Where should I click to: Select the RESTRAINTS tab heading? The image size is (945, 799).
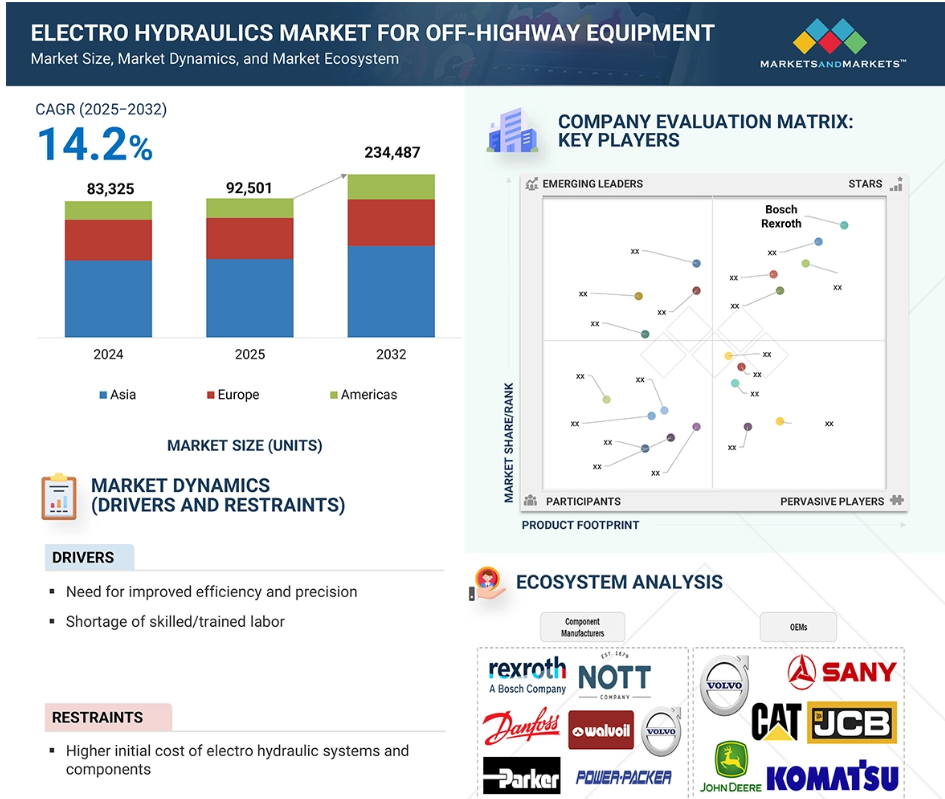pyautogui.click(x=108, y=717)
